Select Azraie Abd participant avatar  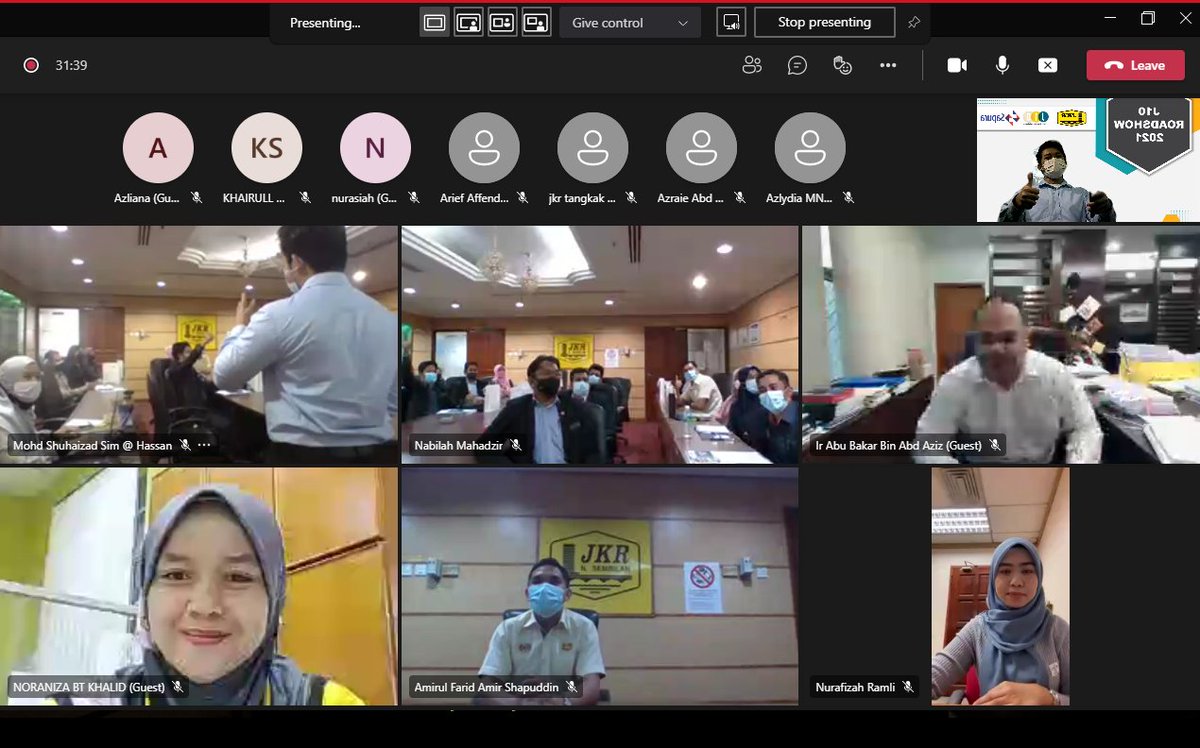(701, 148)
